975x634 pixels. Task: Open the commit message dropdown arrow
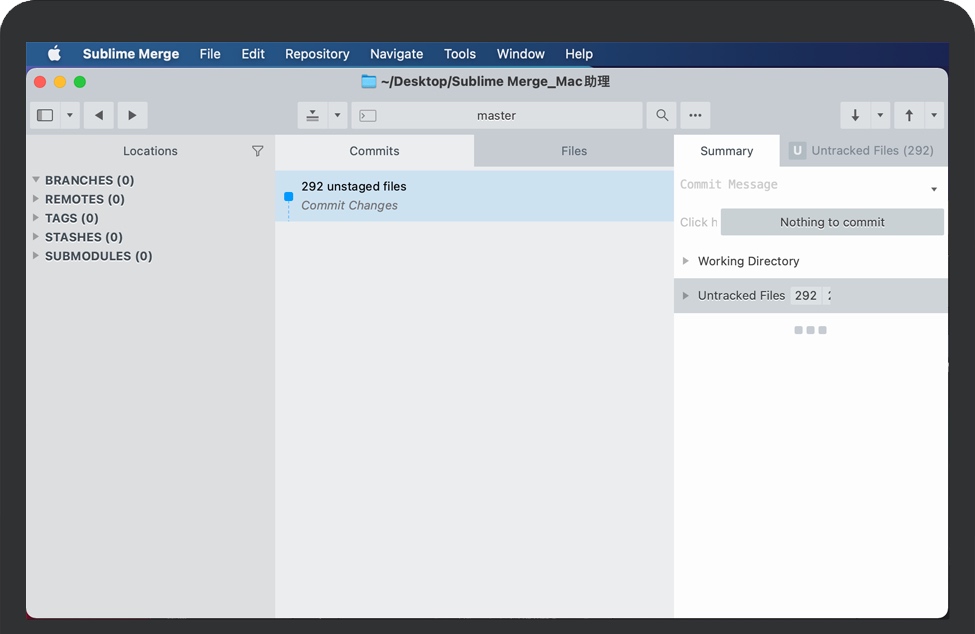coord(934,189)
